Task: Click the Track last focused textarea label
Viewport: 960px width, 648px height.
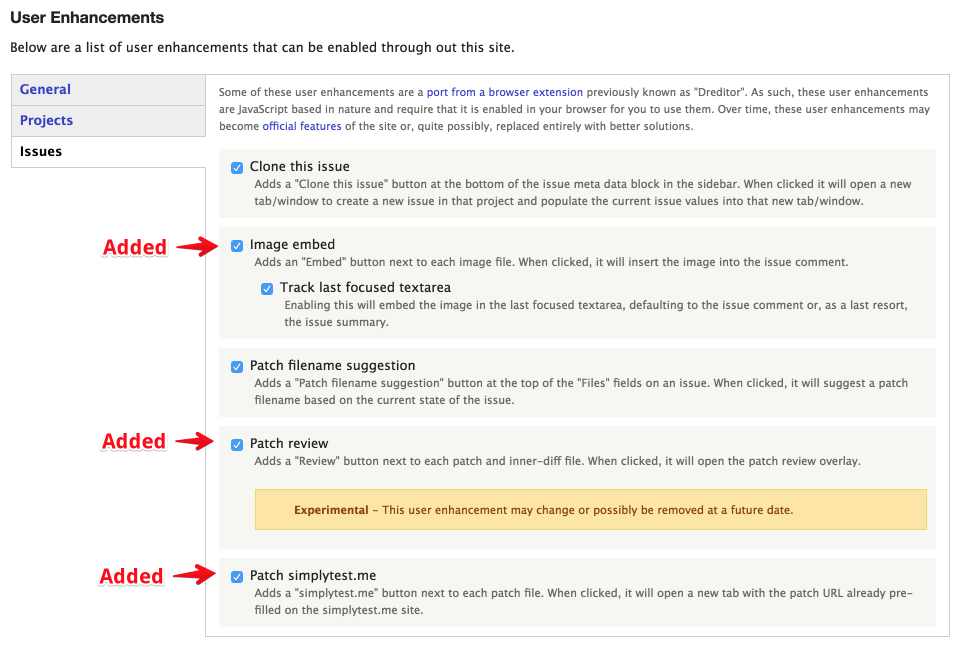Action: (x=366, y=288)
